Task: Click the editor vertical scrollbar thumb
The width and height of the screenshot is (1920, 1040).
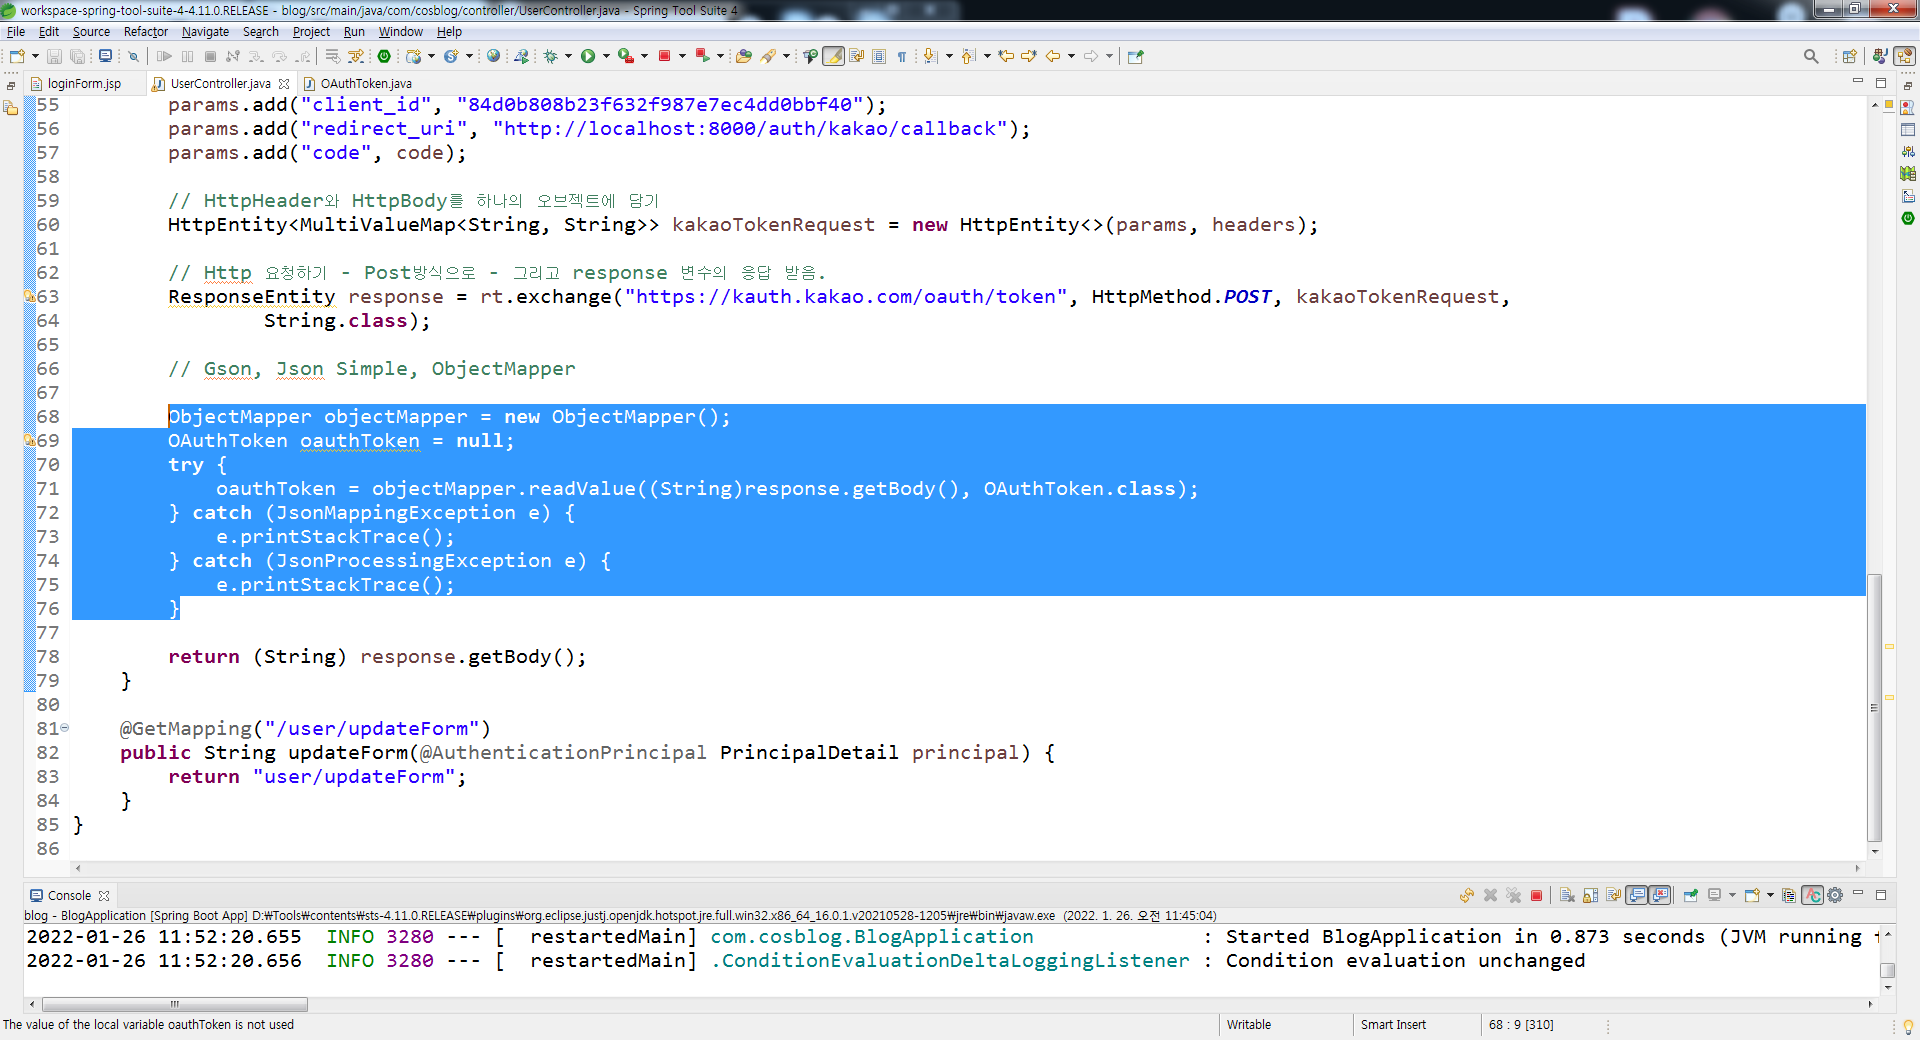Action: tap(1875, 708)
